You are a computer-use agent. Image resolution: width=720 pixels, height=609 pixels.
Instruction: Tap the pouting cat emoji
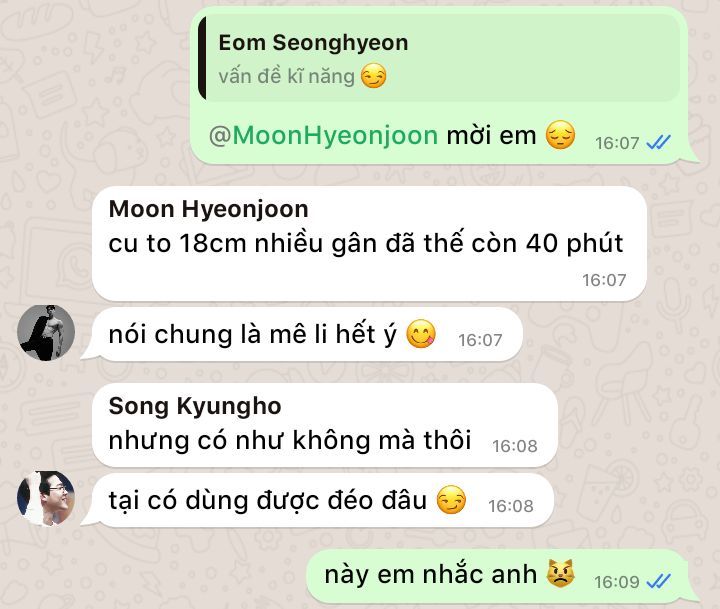pyautogui.click(x=560, y=573)
